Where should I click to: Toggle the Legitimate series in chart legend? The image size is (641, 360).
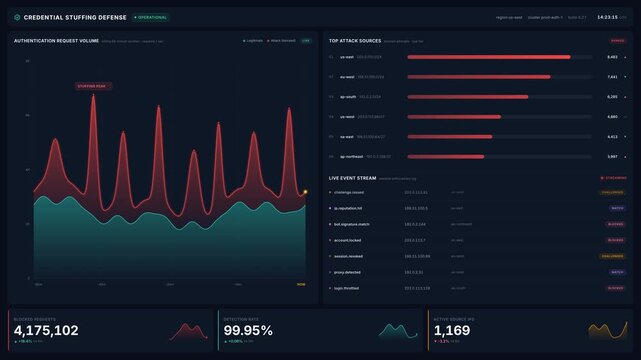click(253, 41)
